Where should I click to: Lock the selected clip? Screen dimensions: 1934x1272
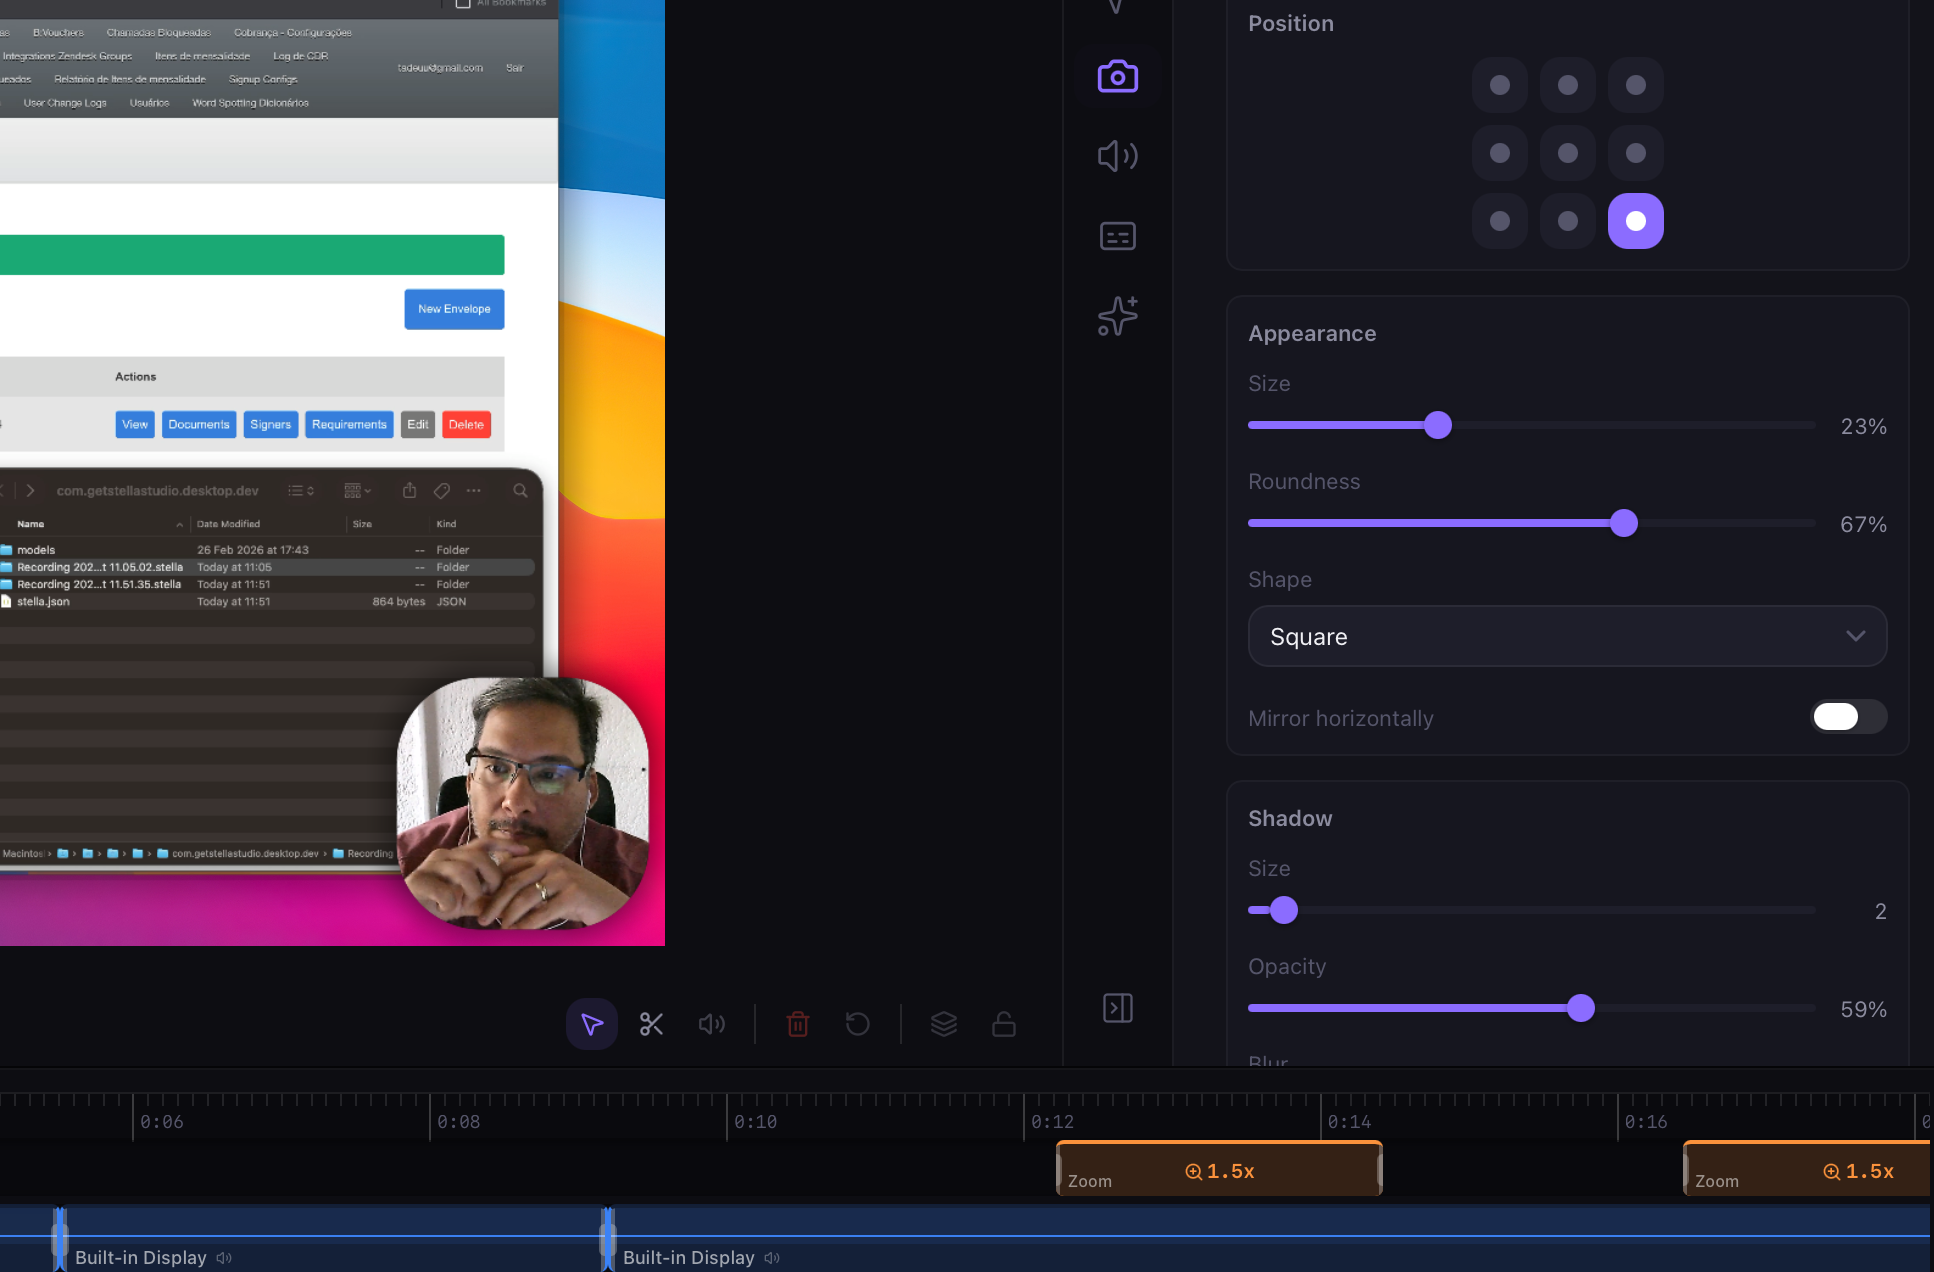click(x=1003, y=1024)
